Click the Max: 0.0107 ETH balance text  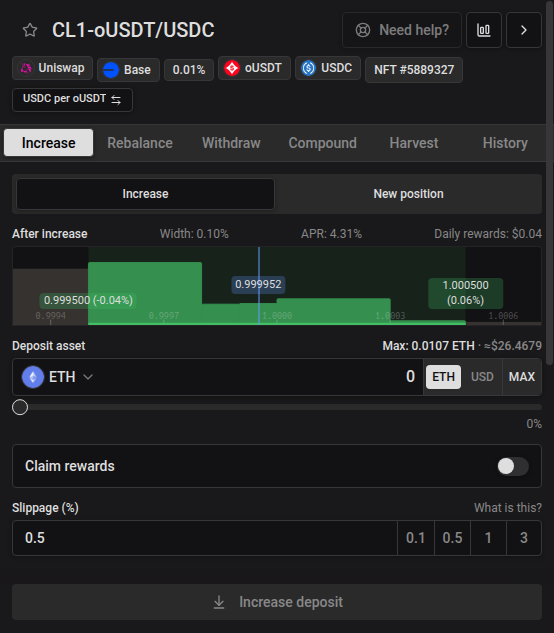point(428,346)
